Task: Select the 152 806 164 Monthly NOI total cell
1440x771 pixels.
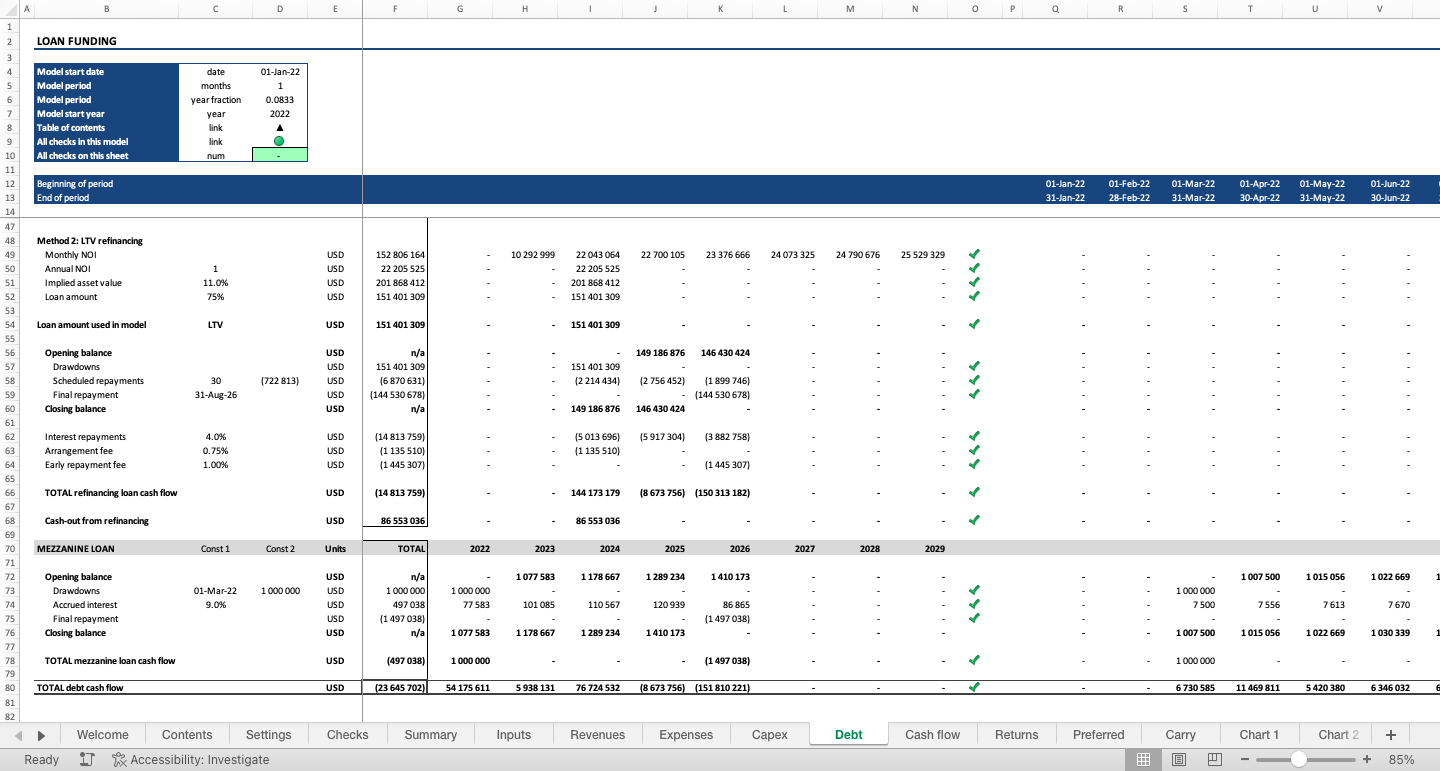Action: click(395, 254)
